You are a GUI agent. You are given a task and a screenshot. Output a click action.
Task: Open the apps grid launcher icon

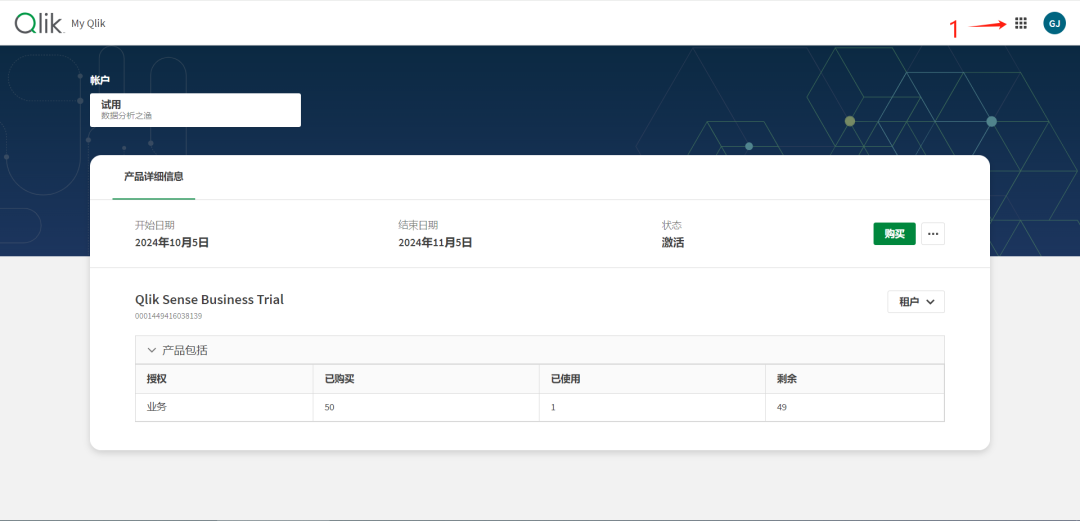[1021, 23]
